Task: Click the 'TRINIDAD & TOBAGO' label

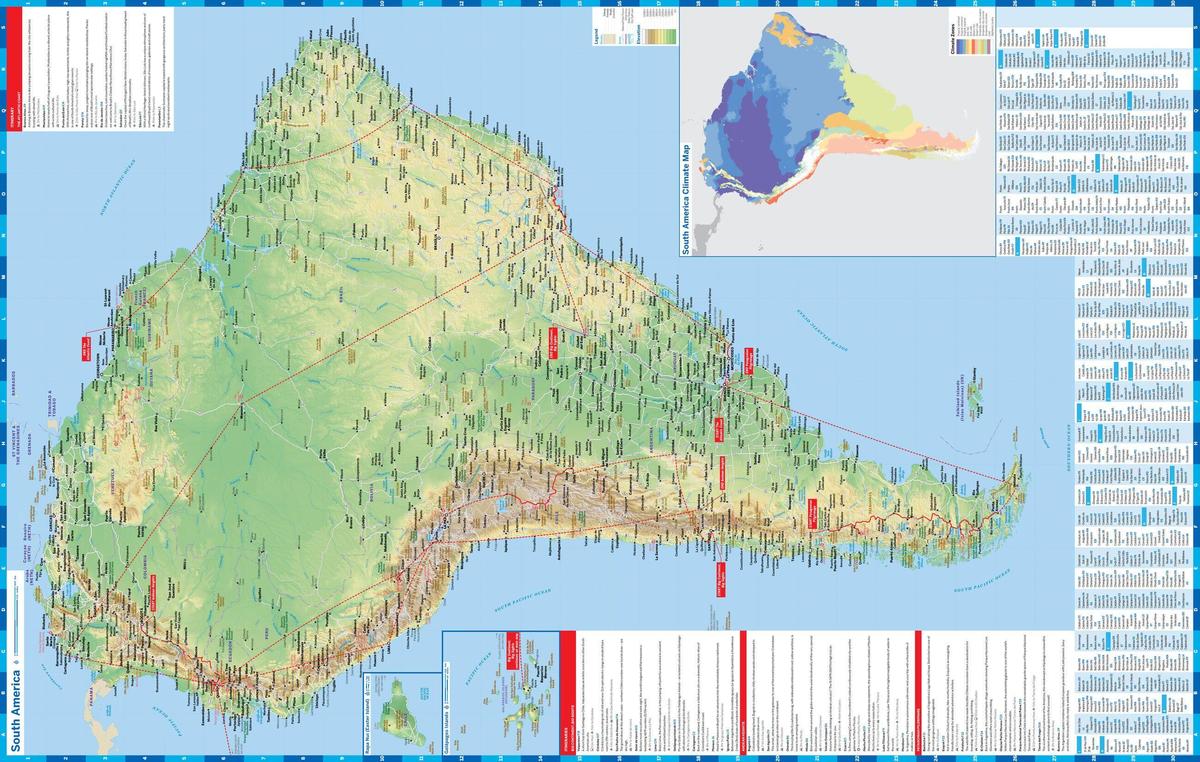Action: (x=50, y=402)
